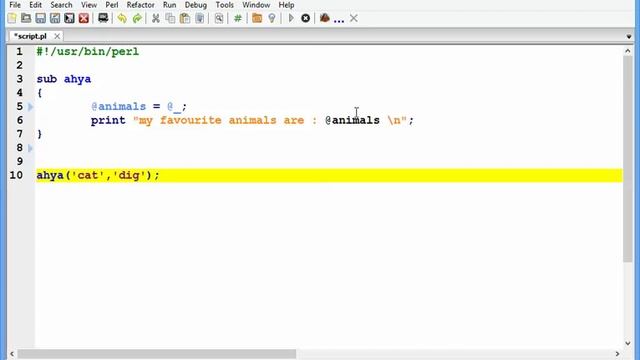
Task: Open the File menu
Action: click(15, 5)
